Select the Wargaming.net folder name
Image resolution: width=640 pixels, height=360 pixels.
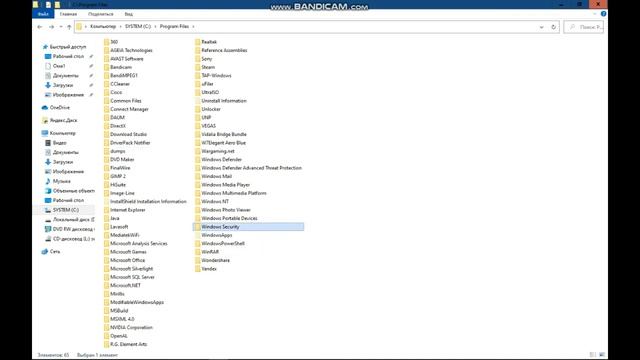[x=218, y=151]
